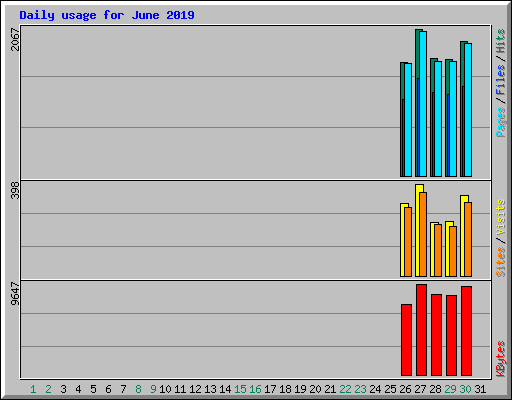Click the cyan pages bar for day 26
This screenshot has height=400, width=512.
coord(408,120)
